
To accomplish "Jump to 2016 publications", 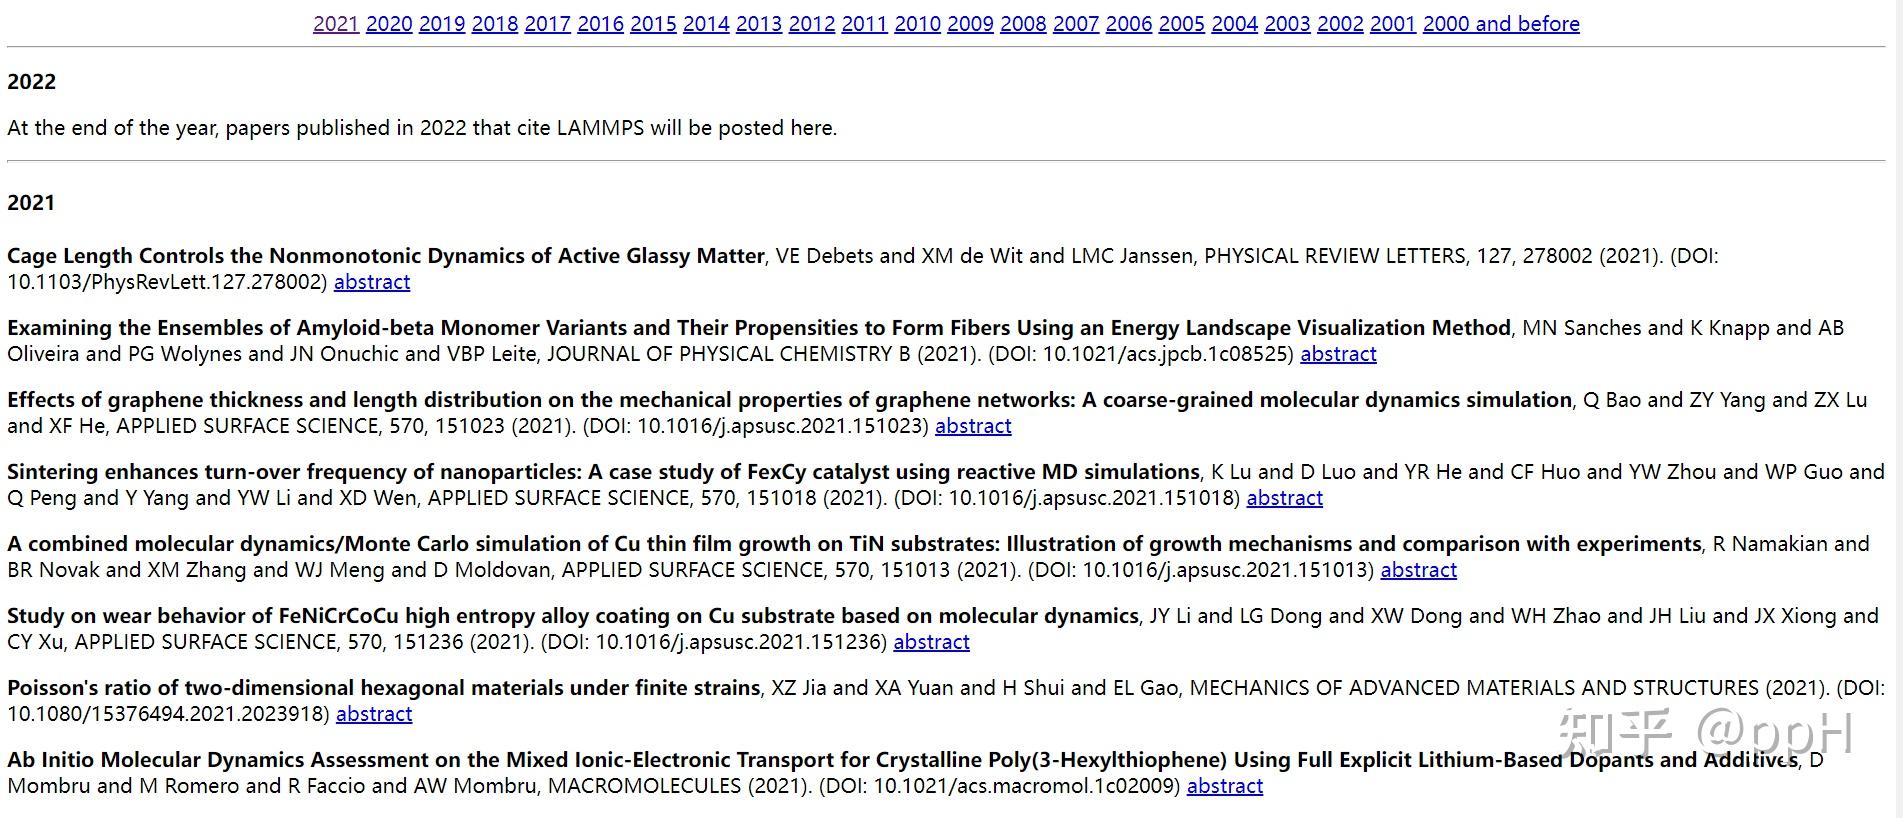I will pos(601,24).
